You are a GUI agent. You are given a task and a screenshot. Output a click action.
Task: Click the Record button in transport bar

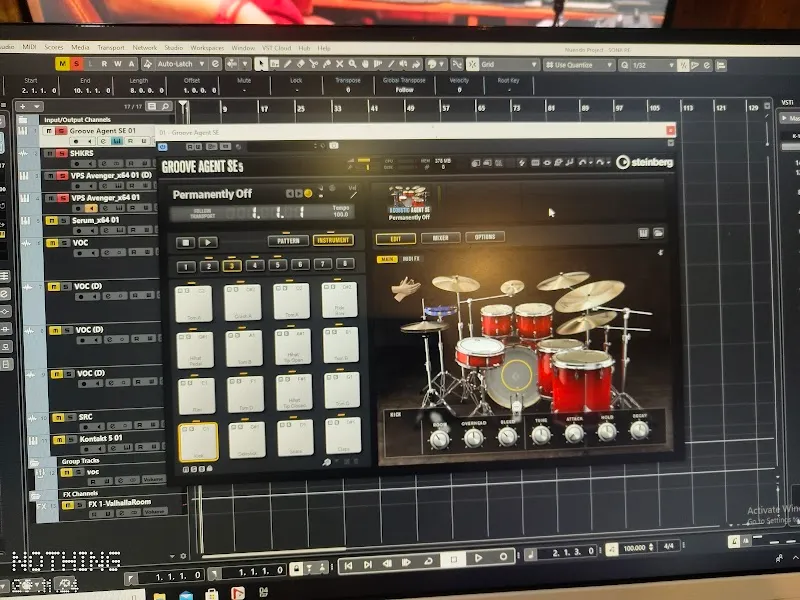503,557
